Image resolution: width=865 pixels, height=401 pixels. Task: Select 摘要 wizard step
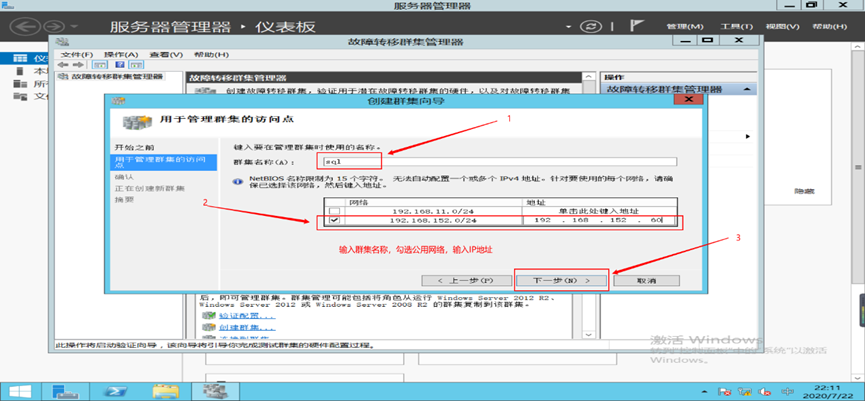[124, 200]
